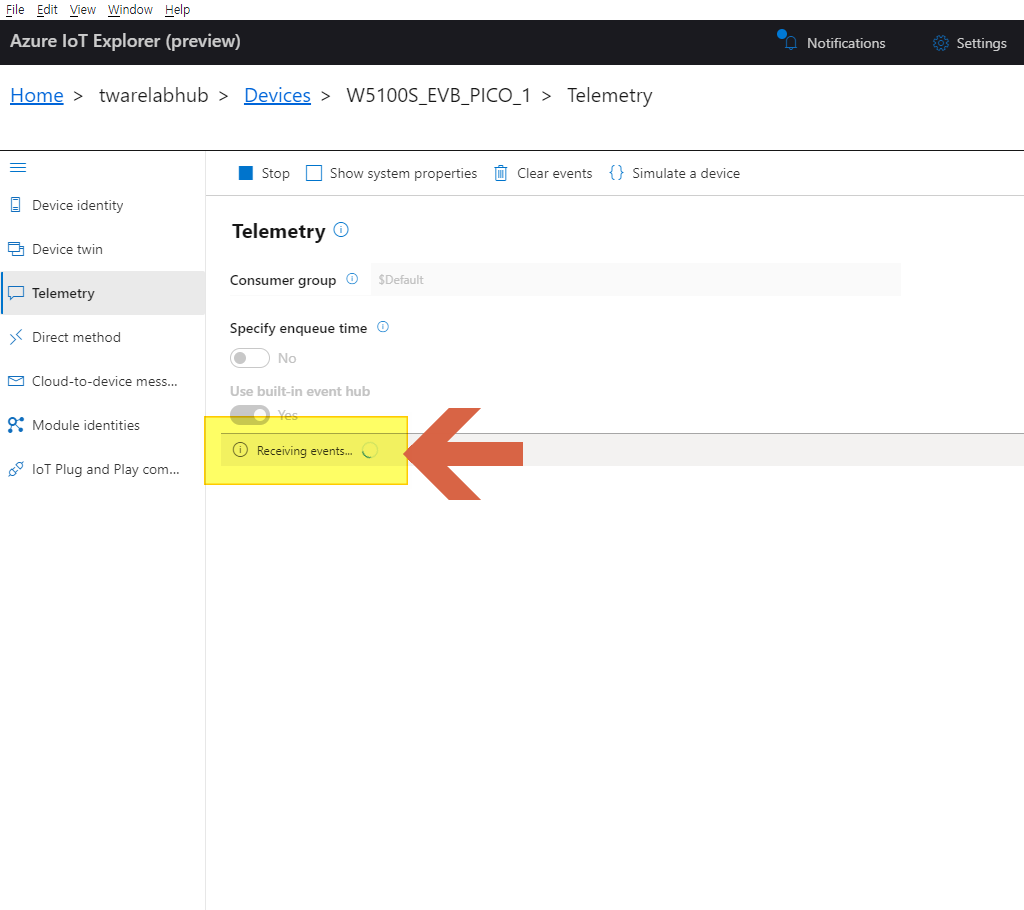Clear events with the trash button
This screenshot has width=1024, height=910.
pos(543,173)
